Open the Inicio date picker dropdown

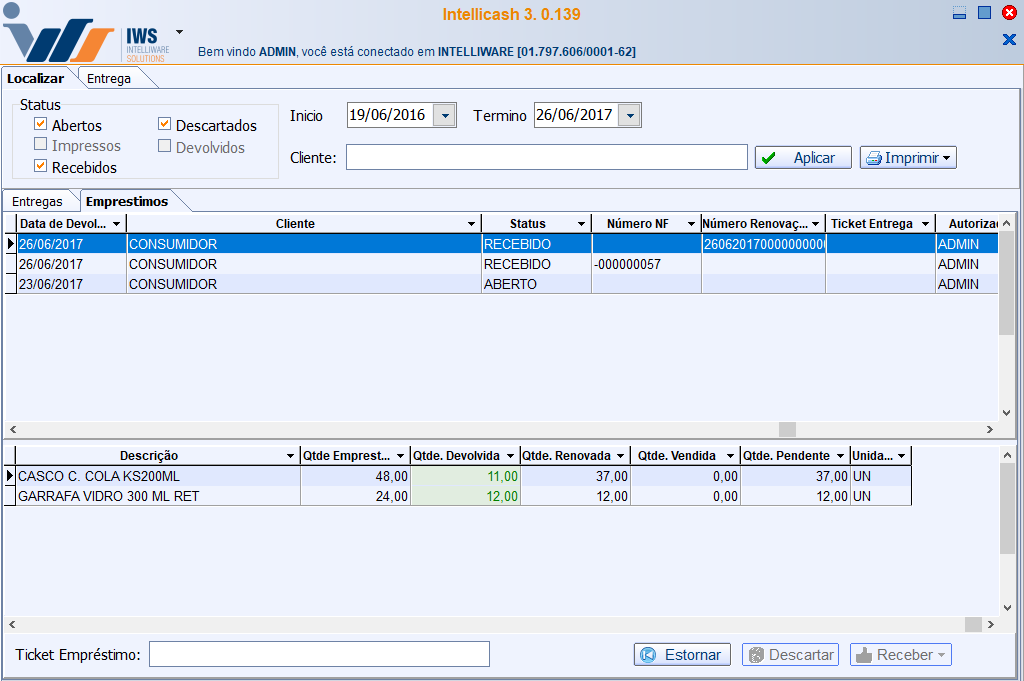tap(445, 115)
